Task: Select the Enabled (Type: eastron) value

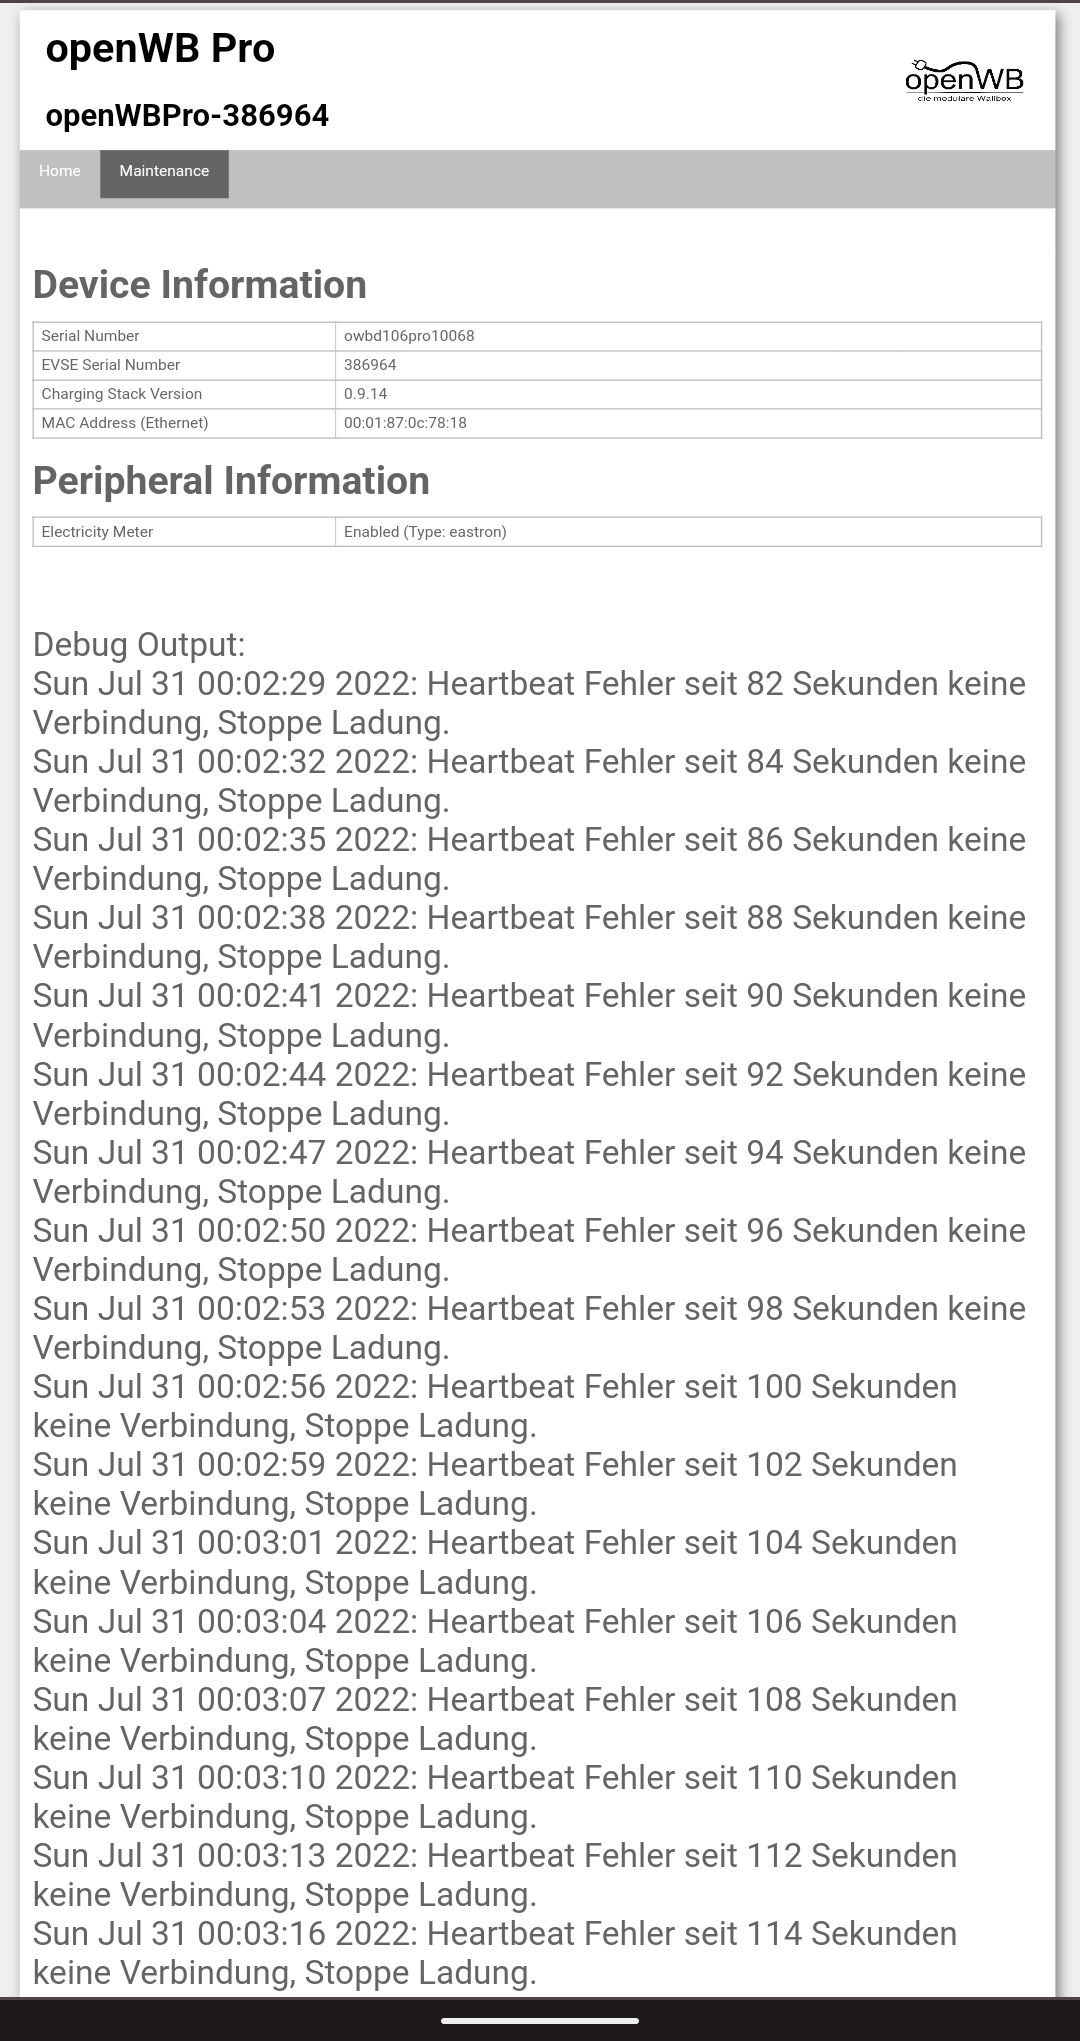Action: pyautogui.click(x=425, y=532)
